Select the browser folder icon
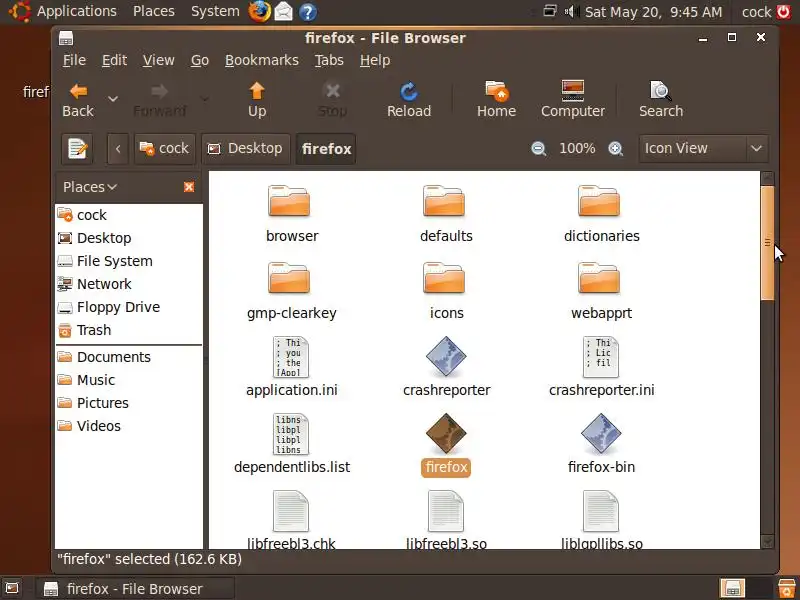Viewport: 800px width, 600px height. tap(289, 202)
